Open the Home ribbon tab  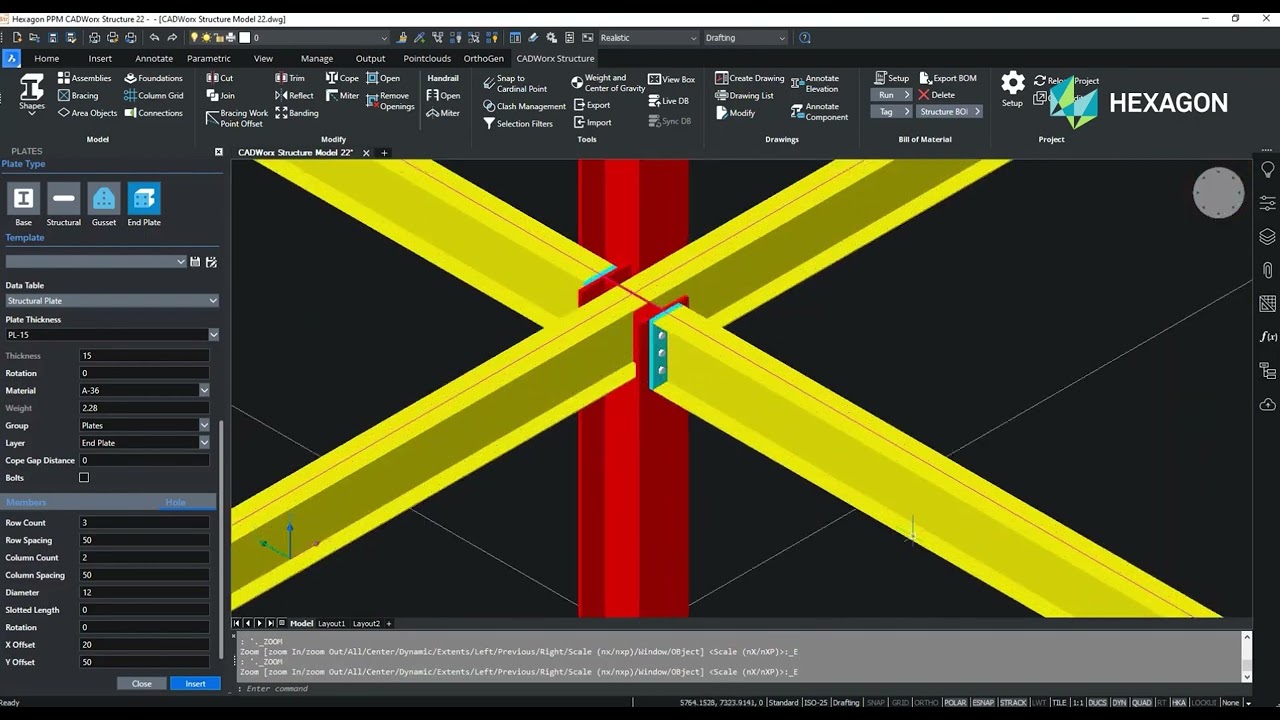click(46, 58)
